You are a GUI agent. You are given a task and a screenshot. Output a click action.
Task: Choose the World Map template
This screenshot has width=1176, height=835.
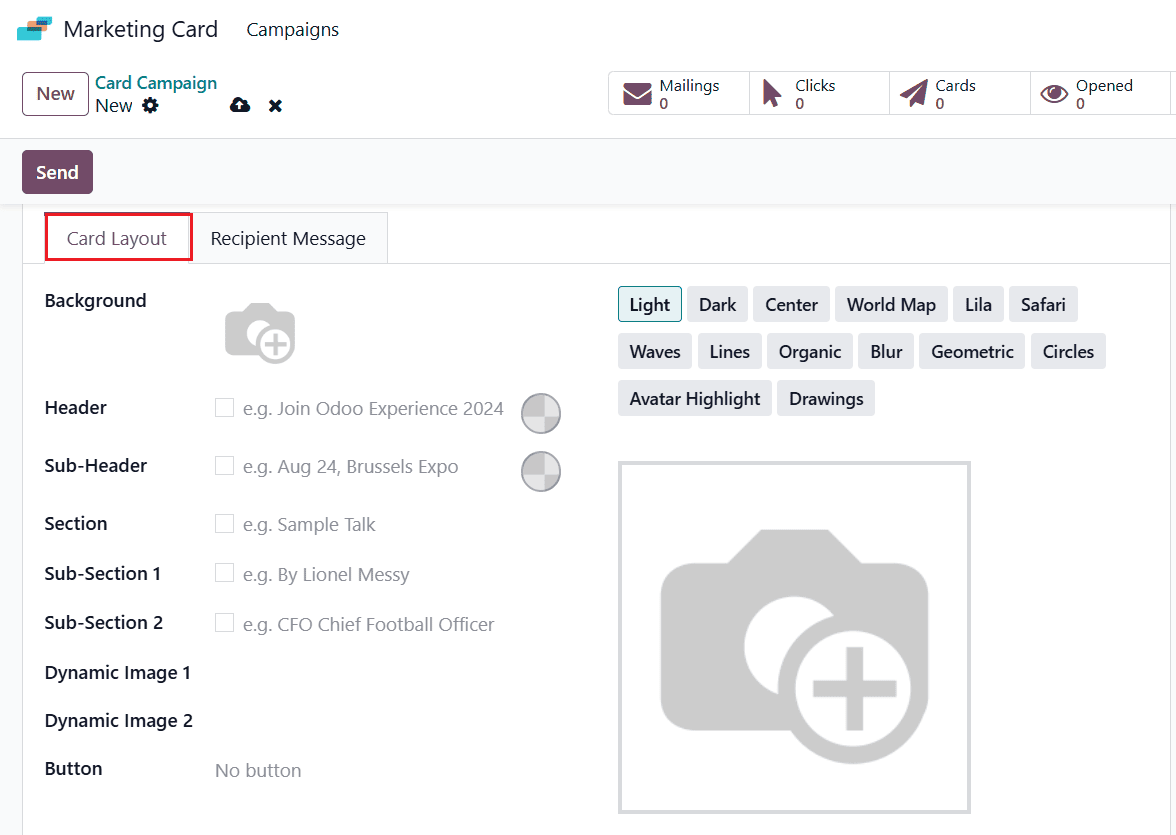[x=891, y=304]
